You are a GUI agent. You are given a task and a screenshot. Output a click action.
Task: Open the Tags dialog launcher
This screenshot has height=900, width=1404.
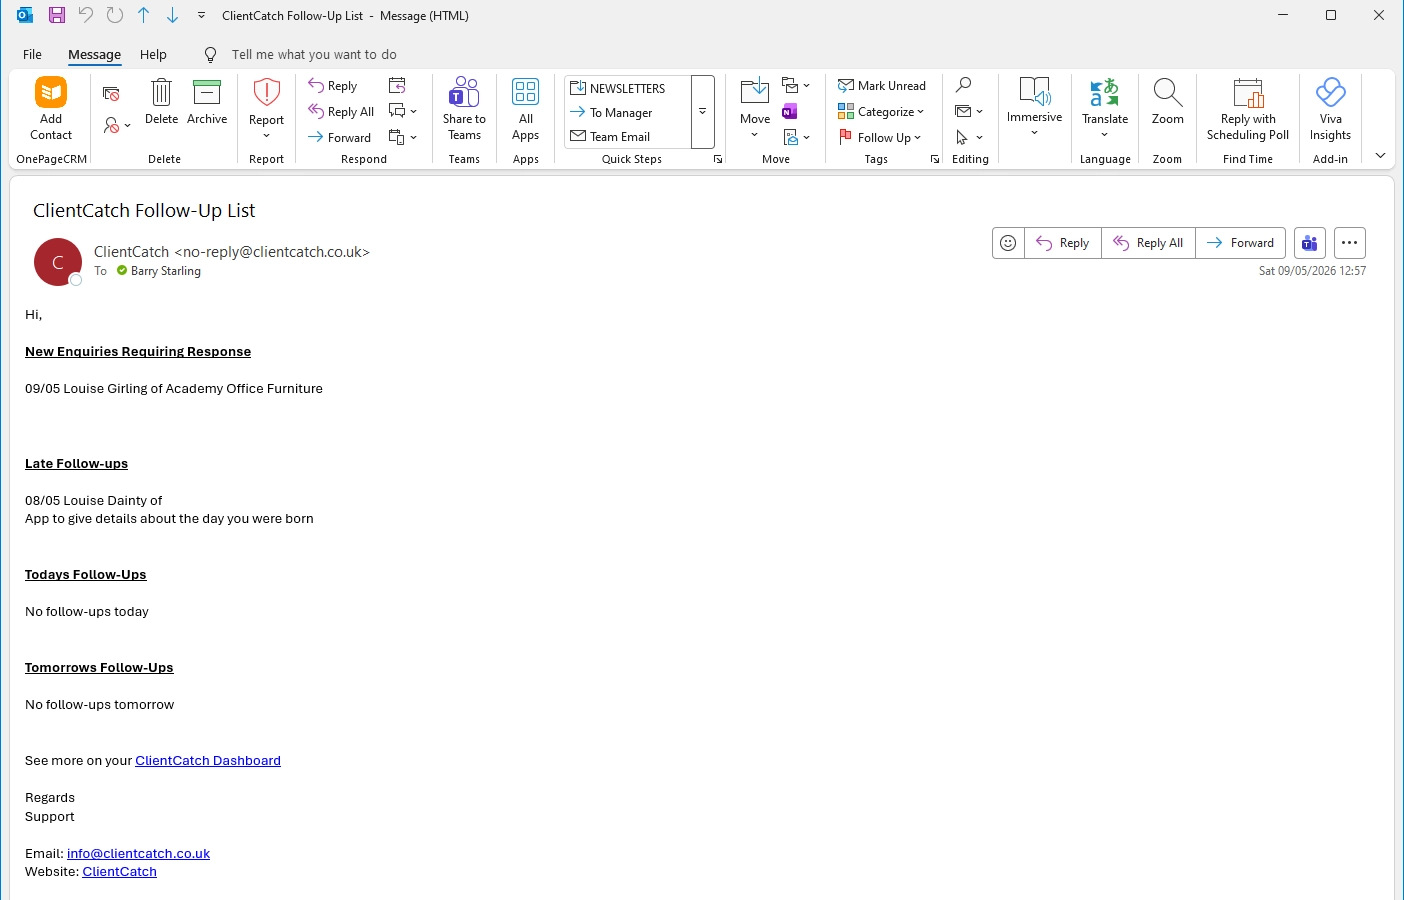tap(935, 160)
